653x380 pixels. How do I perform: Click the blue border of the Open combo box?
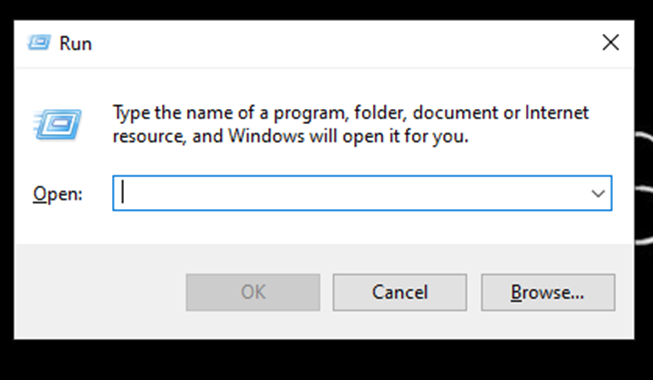tap(362, 176)
